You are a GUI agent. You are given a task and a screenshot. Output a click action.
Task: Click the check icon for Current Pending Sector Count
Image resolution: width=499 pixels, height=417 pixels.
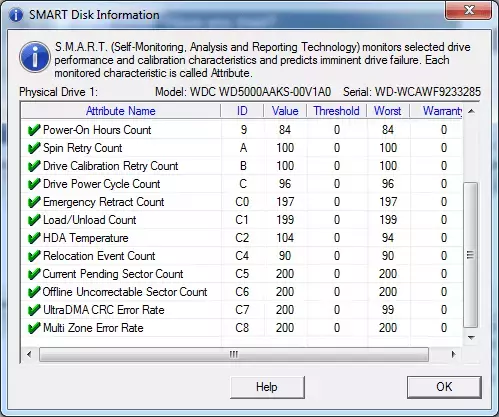click(34, 274)
